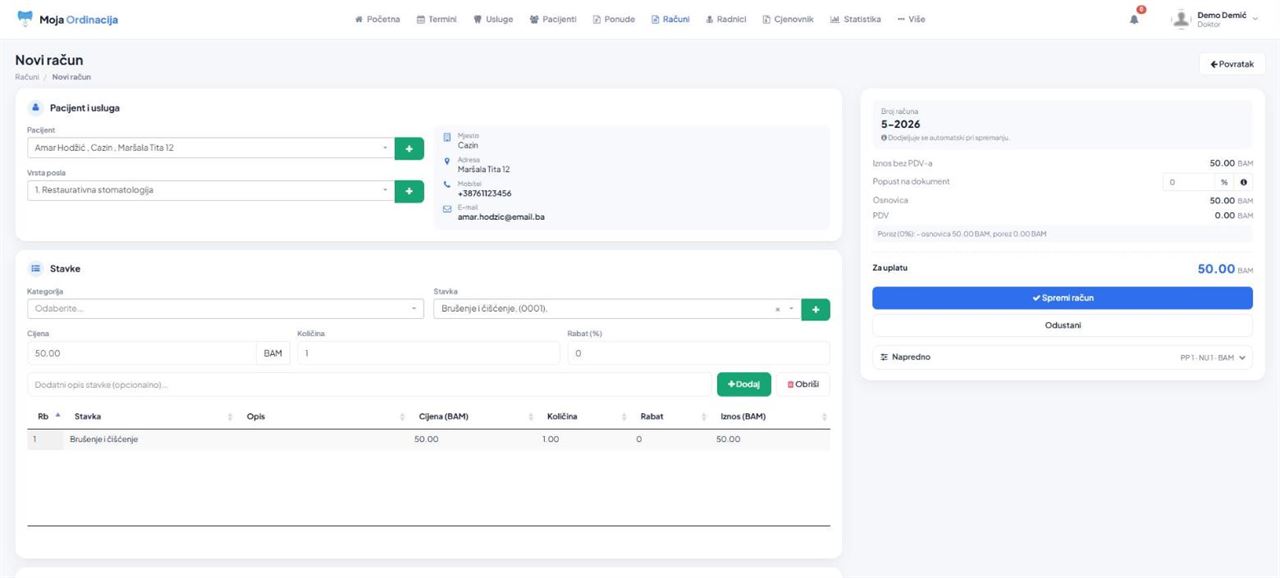
Task: Open the Stavka dropdown
Action: [617, 309]
